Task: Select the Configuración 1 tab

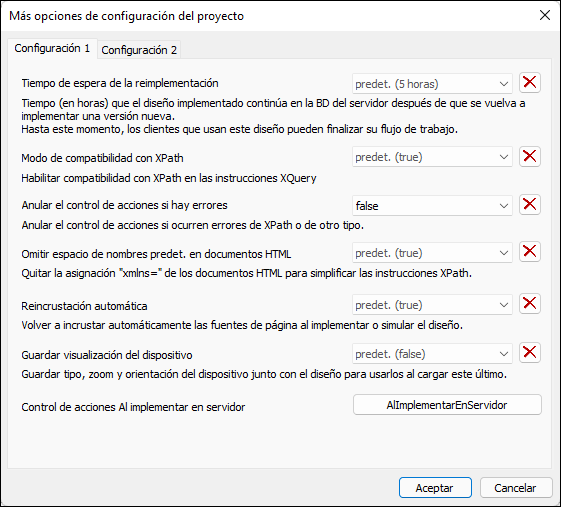Action: point(52,48)
